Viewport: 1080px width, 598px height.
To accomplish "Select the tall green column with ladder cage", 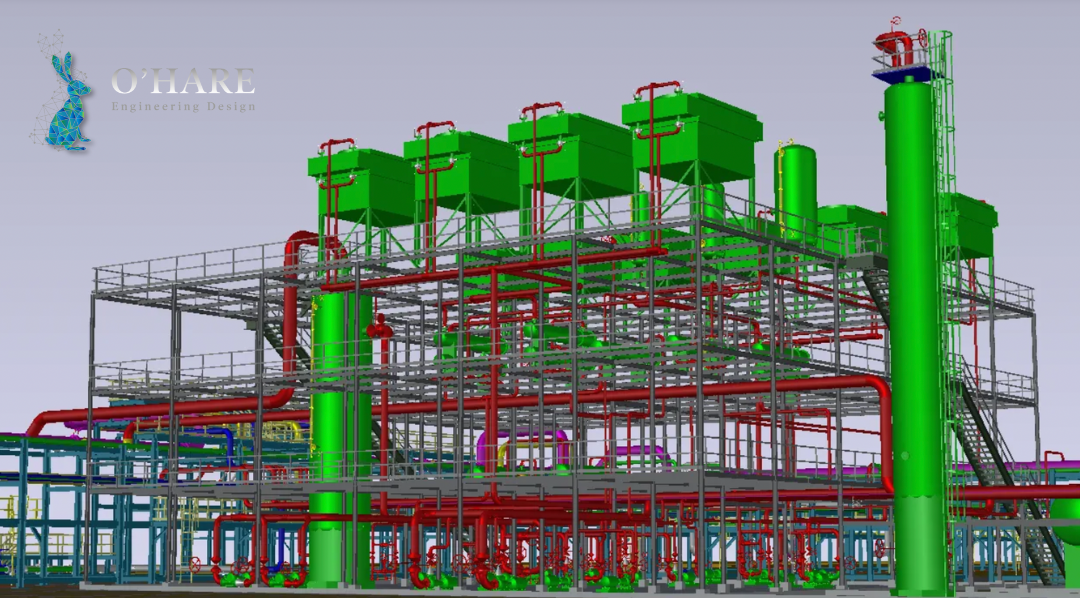I will coord(915,338).
